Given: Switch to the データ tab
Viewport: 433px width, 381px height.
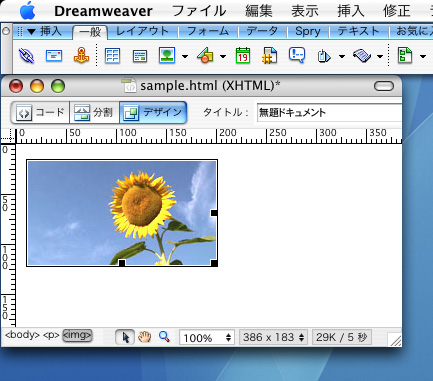Looking at the screenshot, I should coord(262,32).
